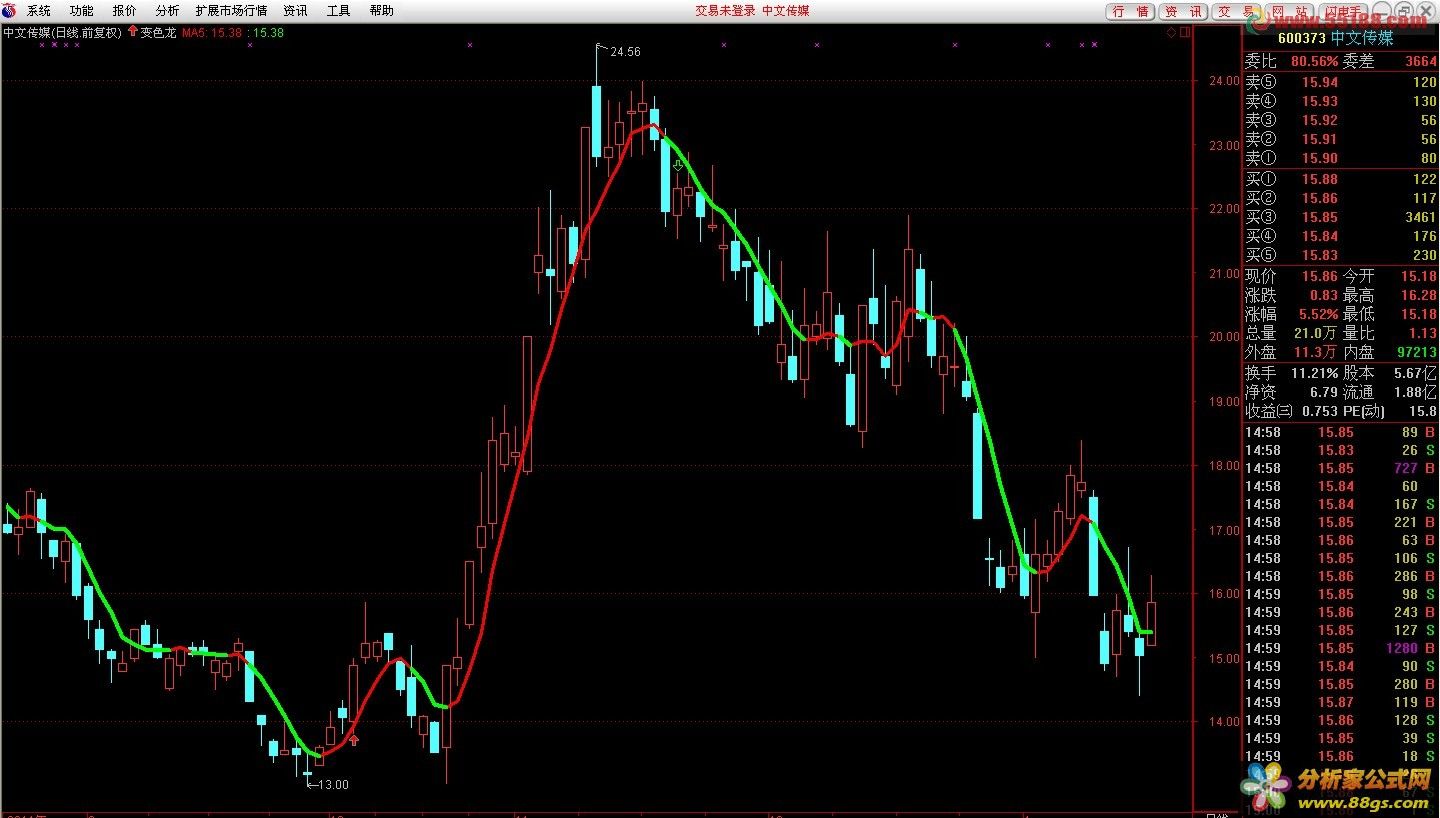The width and height of the screenshot is (1440, 818).
Task: Click the green down-arrow sell signal marker
Action: click(678, 165)
